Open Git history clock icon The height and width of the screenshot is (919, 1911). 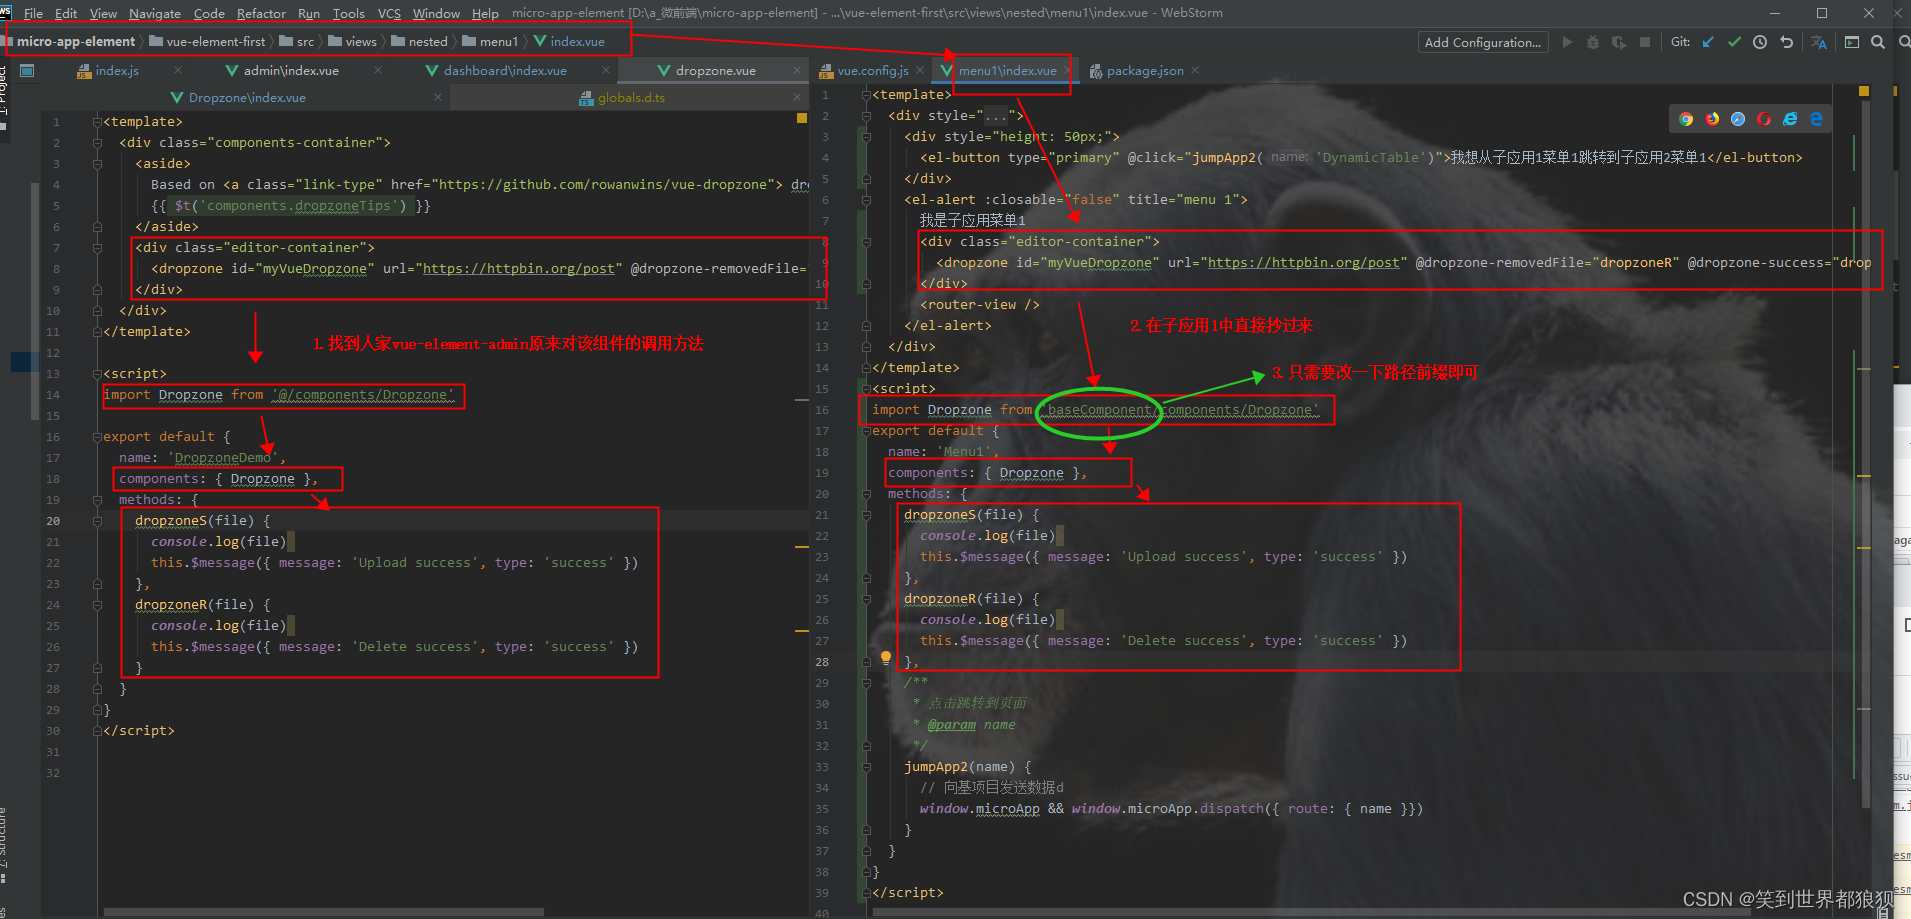[1760, 42]
